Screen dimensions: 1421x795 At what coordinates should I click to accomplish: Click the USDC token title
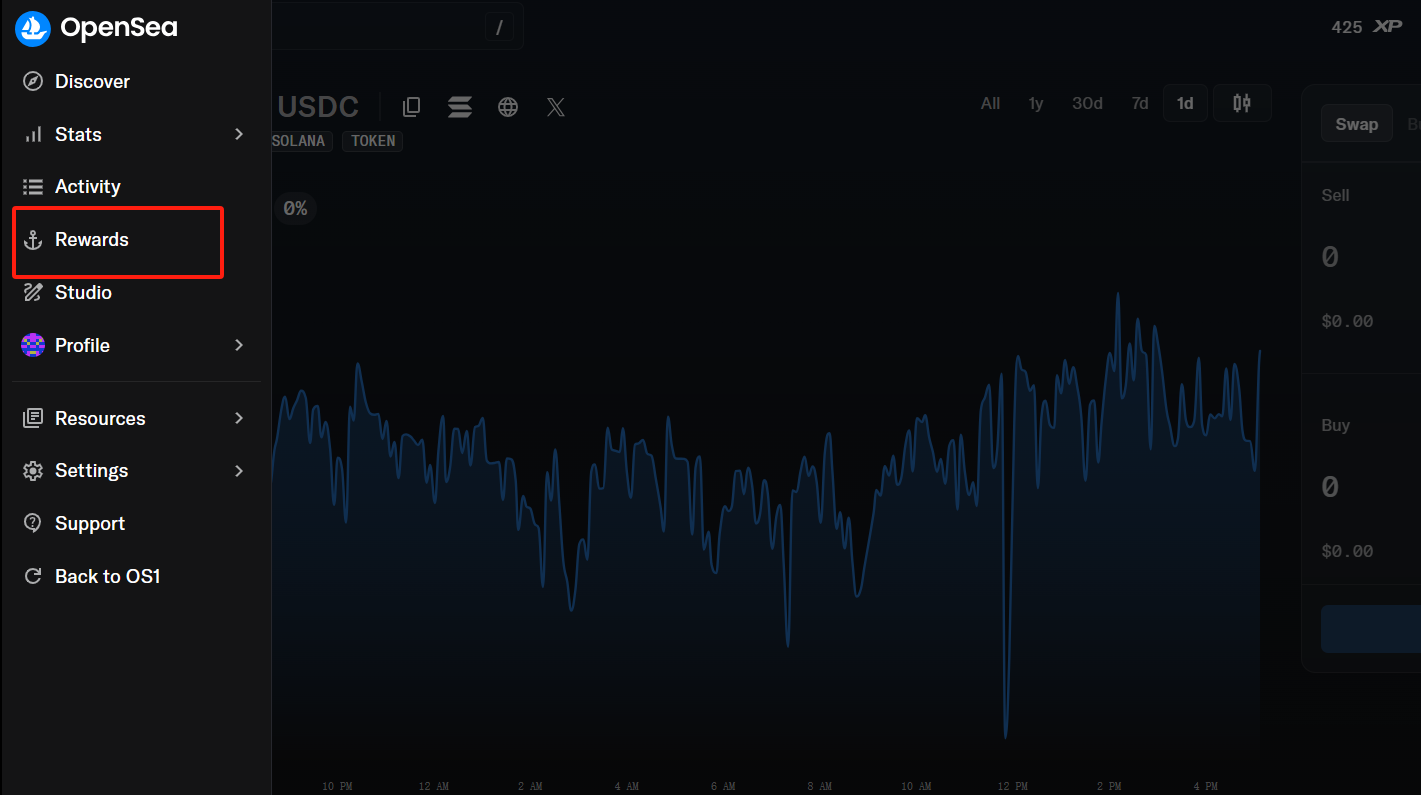318,106
